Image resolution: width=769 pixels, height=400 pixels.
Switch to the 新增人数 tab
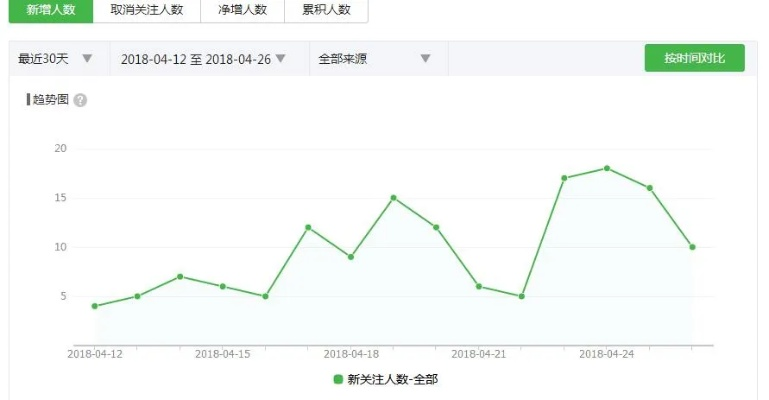[51, 10]
